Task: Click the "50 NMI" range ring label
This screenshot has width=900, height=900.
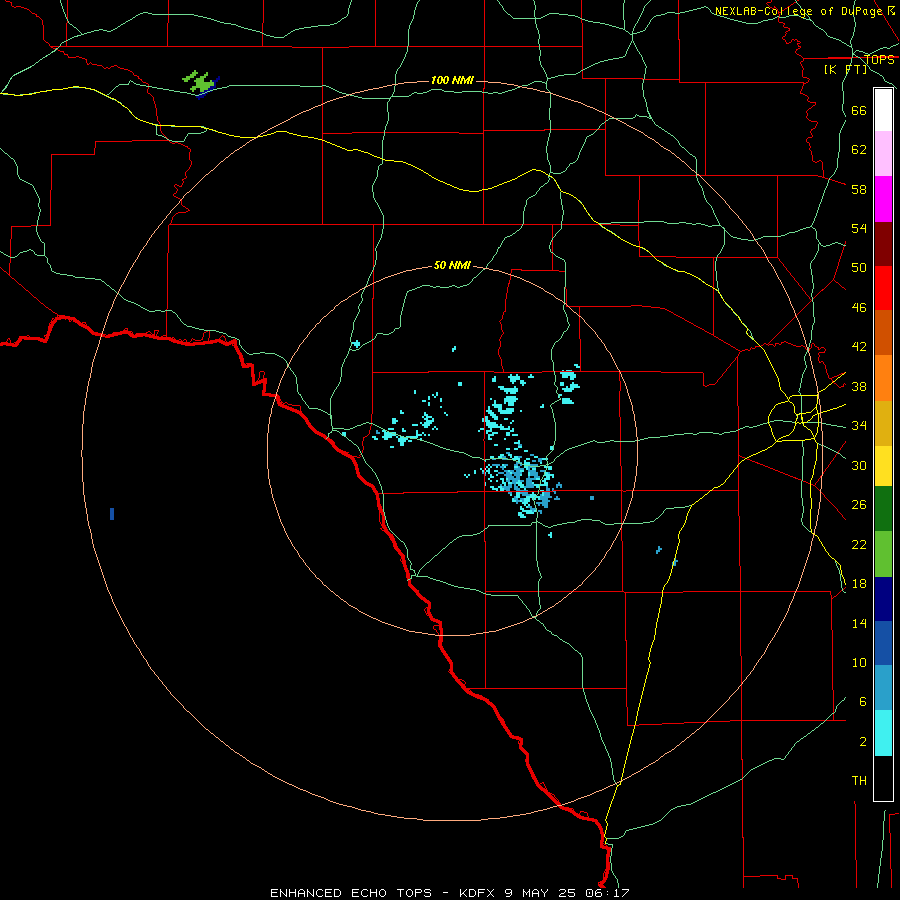Action: pos(452,265)
